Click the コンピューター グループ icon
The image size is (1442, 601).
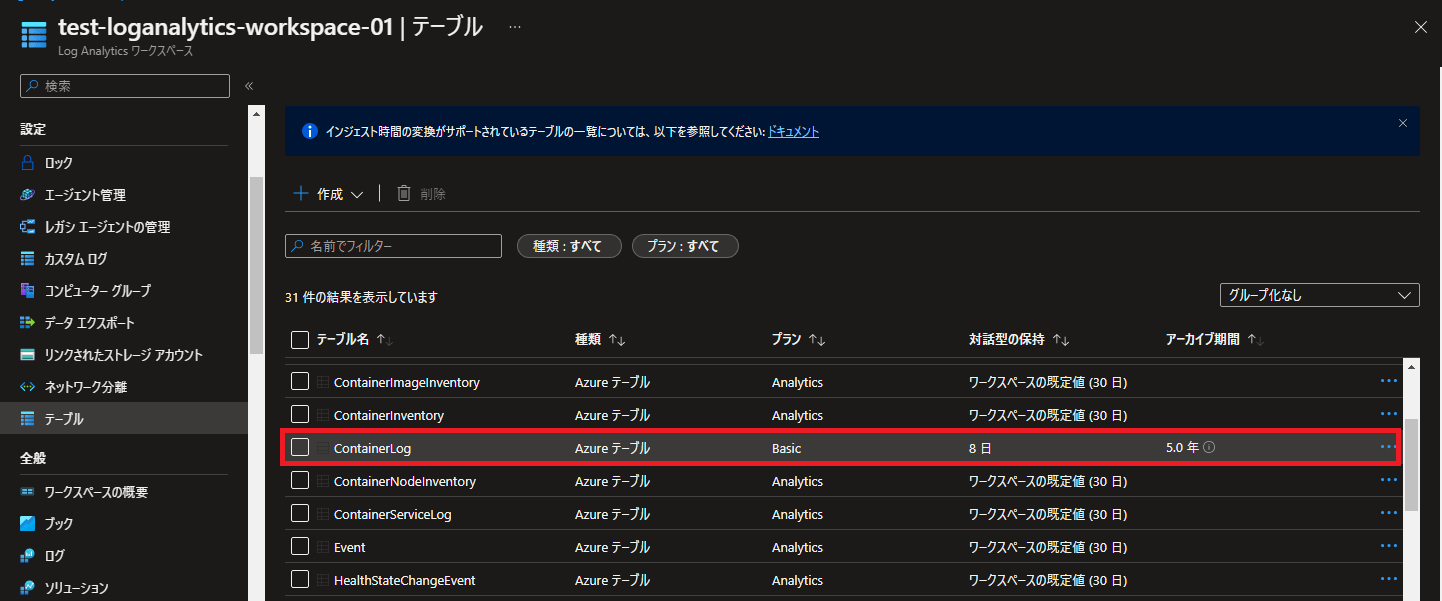pyautogui.click(x=28, y=291)
